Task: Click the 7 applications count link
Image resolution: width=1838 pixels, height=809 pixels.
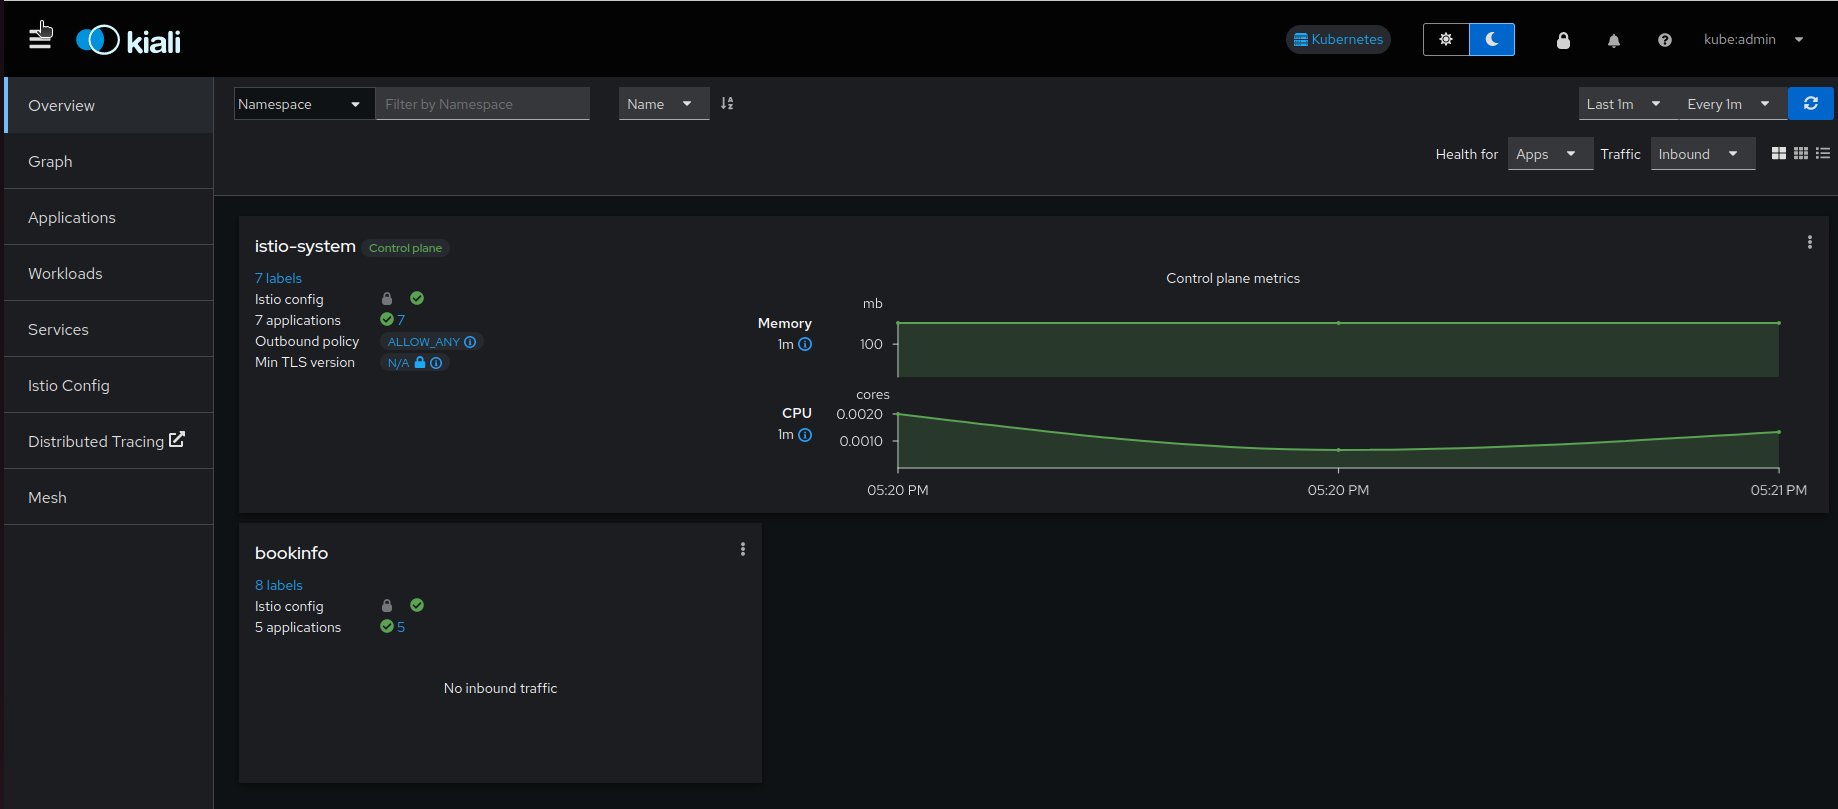Action: point(401,320)
